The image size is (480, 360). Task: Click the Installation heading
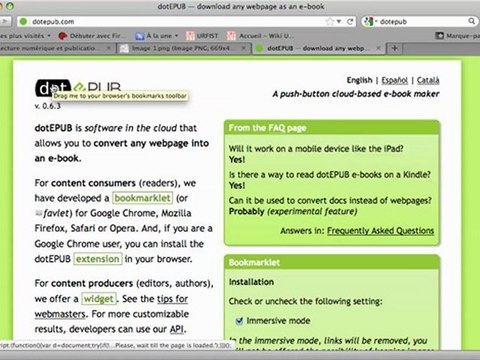[x=251, y=282]
